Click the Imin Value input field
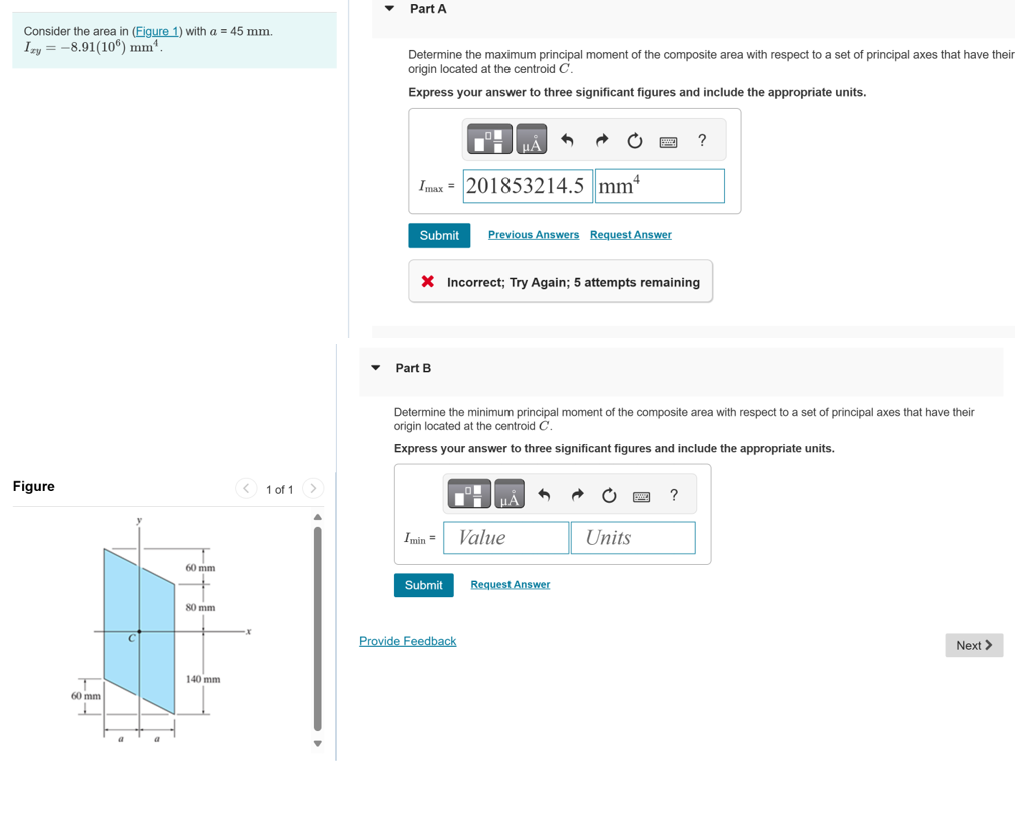 [x=505, y=537]
